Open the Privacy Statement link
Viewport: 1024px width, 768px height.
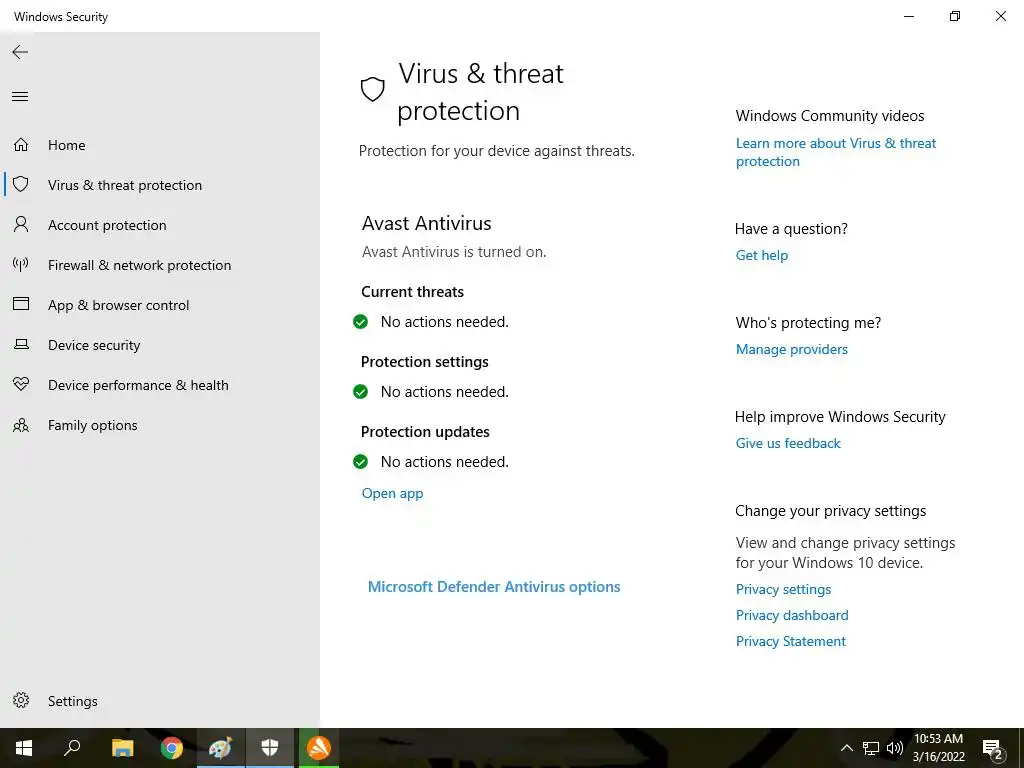tap(790, 641)
